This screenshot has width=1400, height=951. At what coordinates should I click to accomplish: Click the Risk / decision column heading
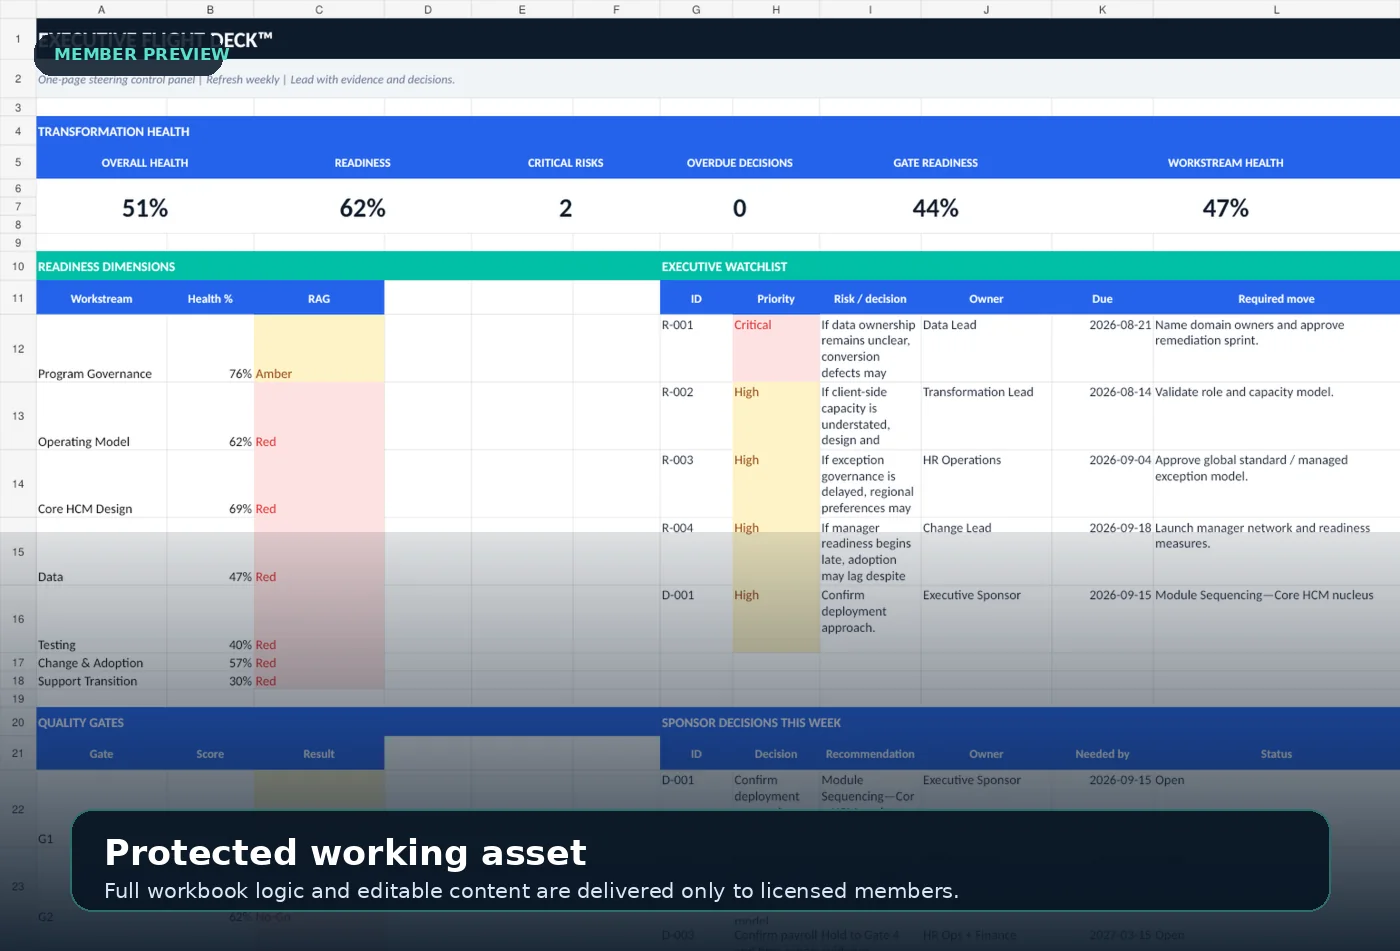pyautogui.click(x=870, y=299)
